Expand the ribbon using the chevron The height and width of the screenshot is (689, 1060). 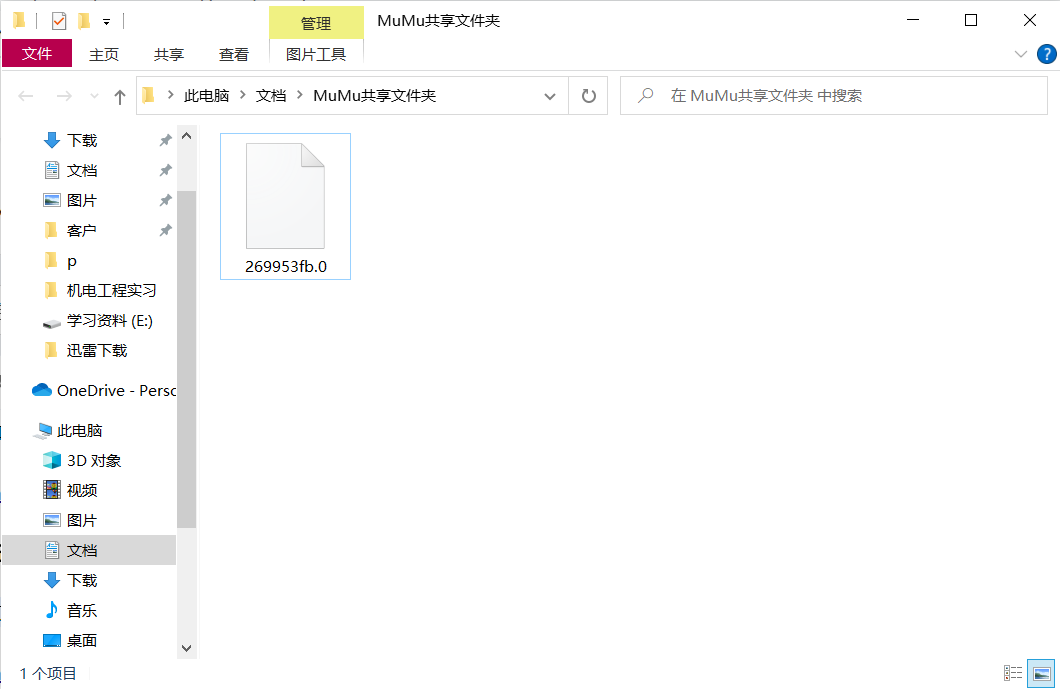1020,54
